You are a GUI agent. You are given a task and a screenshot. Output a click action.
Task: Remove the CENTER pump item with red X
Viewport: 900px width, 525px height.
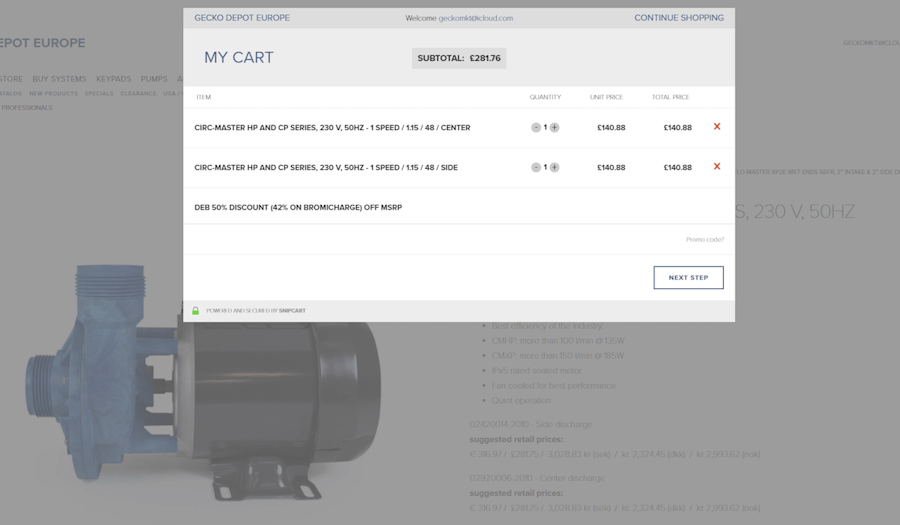pyautogui.click(x=717, y=127)
